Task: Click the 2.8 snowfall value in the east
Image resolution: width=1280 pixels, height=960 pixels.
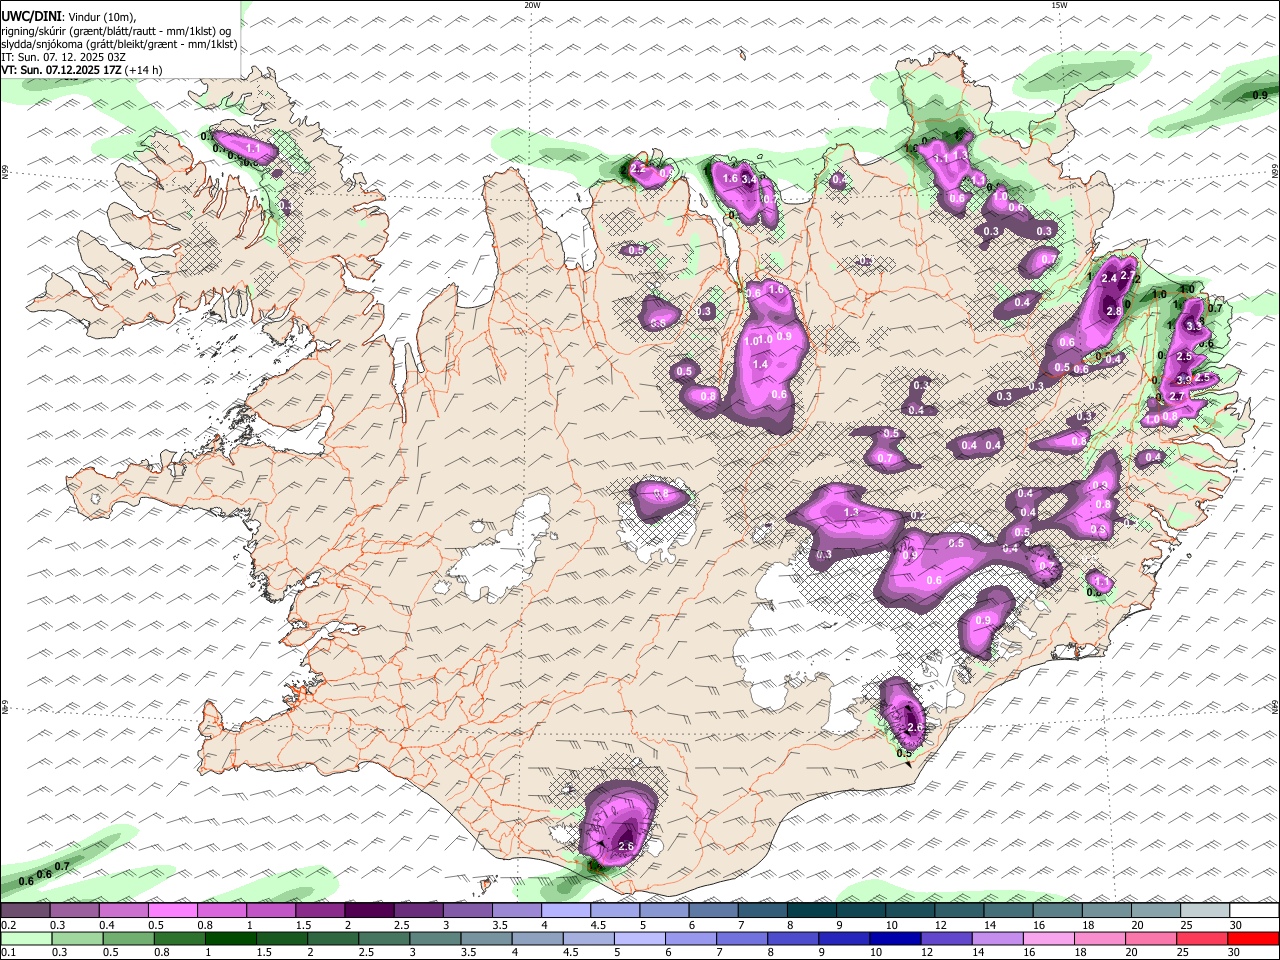Action: click(x=1114, y=311)
